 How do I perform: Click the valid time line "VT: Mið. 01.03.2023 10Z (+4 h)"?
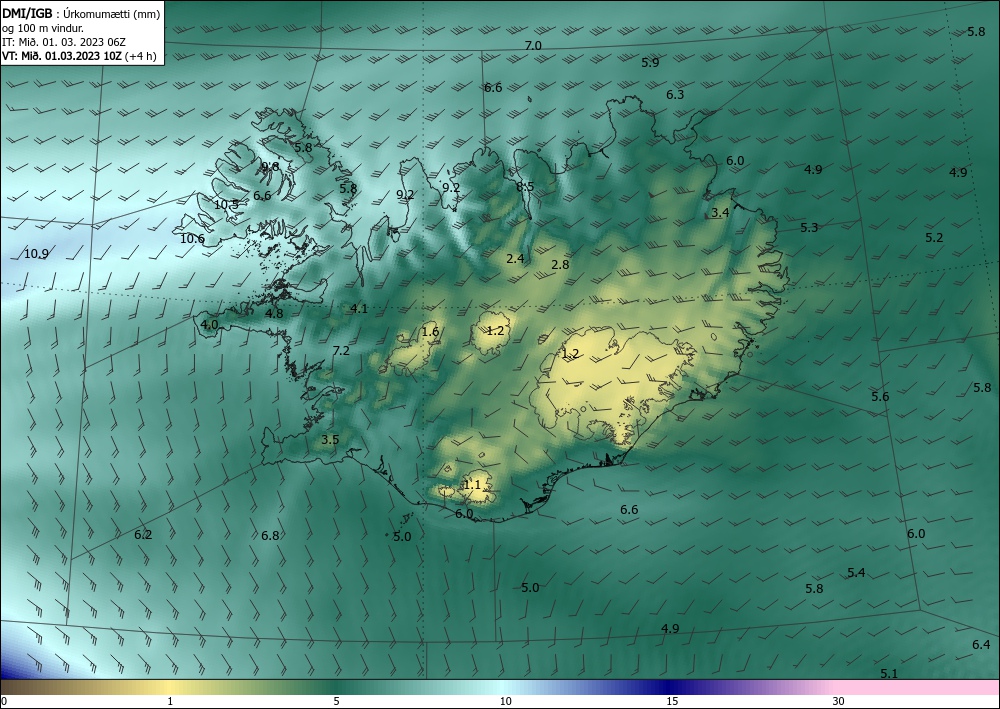(x=79, y=56)
